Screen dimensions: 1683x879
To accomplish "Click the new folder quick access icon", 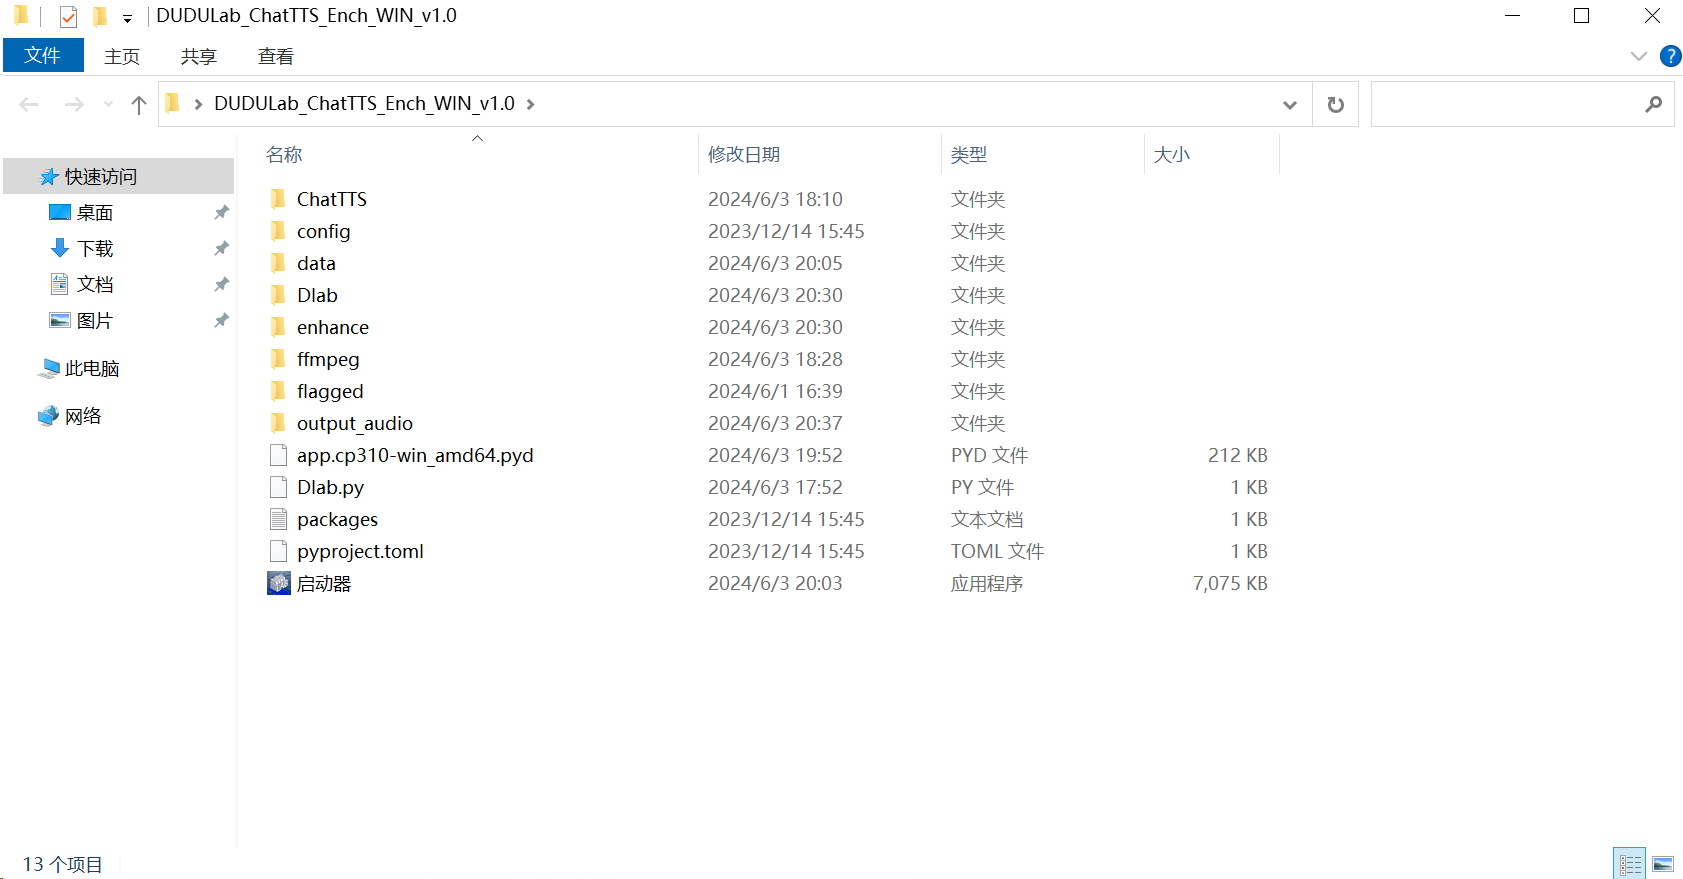I will [100, 16].
